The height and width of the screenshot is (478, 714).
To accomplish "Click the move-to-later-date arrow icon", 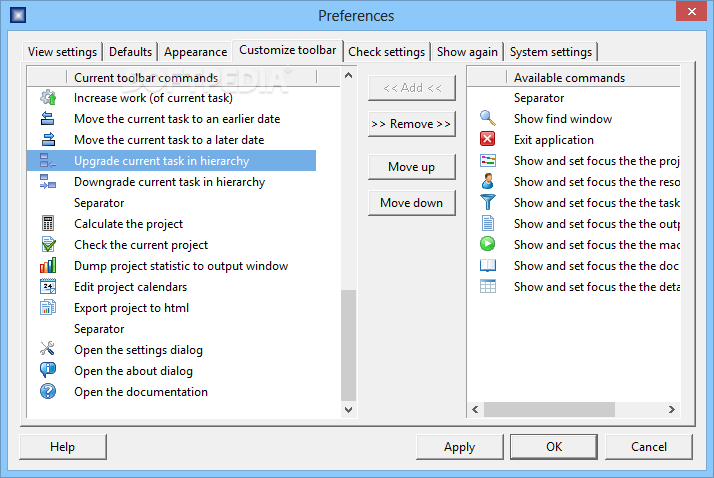I will coord(48,139).
